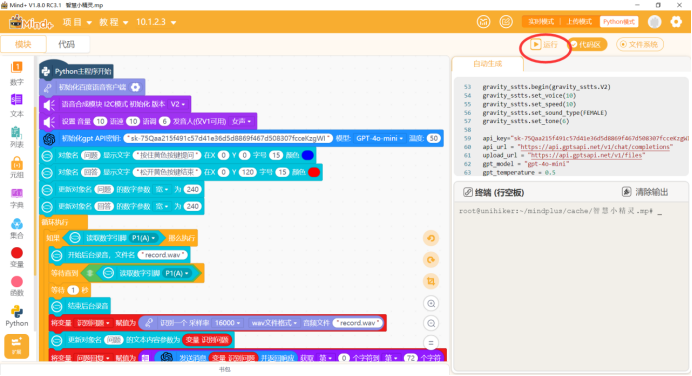
Task: Open the 16000 sample rate dropdown
Action: point(227,323)
